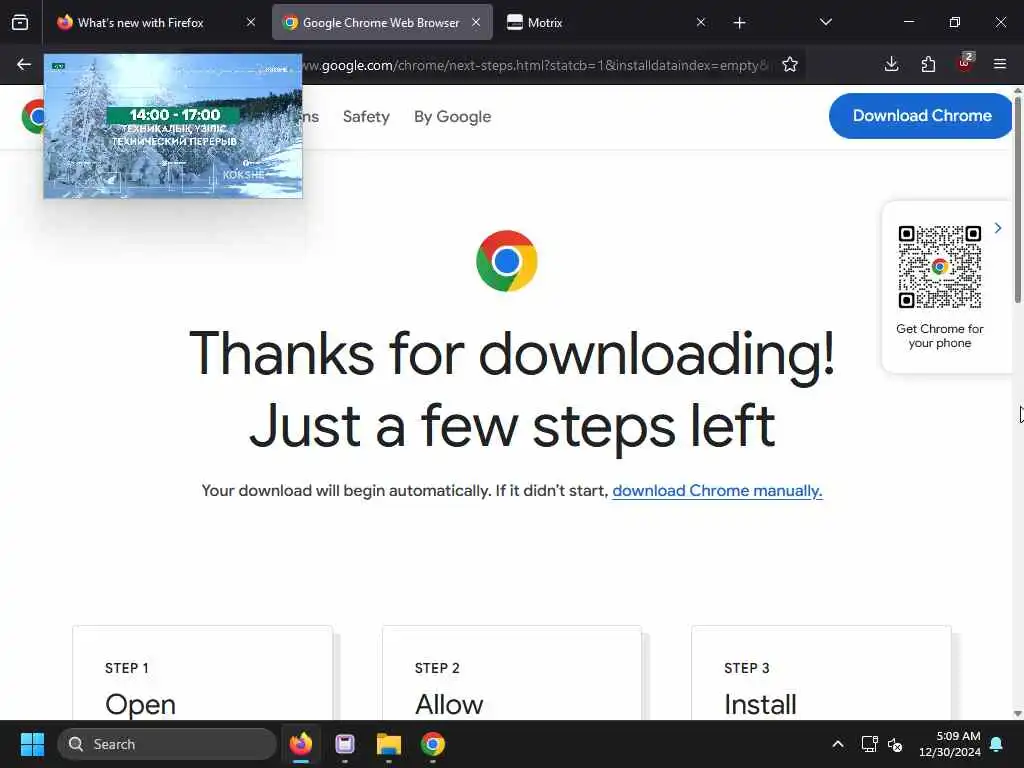Show hidden system tray icons

point(838,744)
